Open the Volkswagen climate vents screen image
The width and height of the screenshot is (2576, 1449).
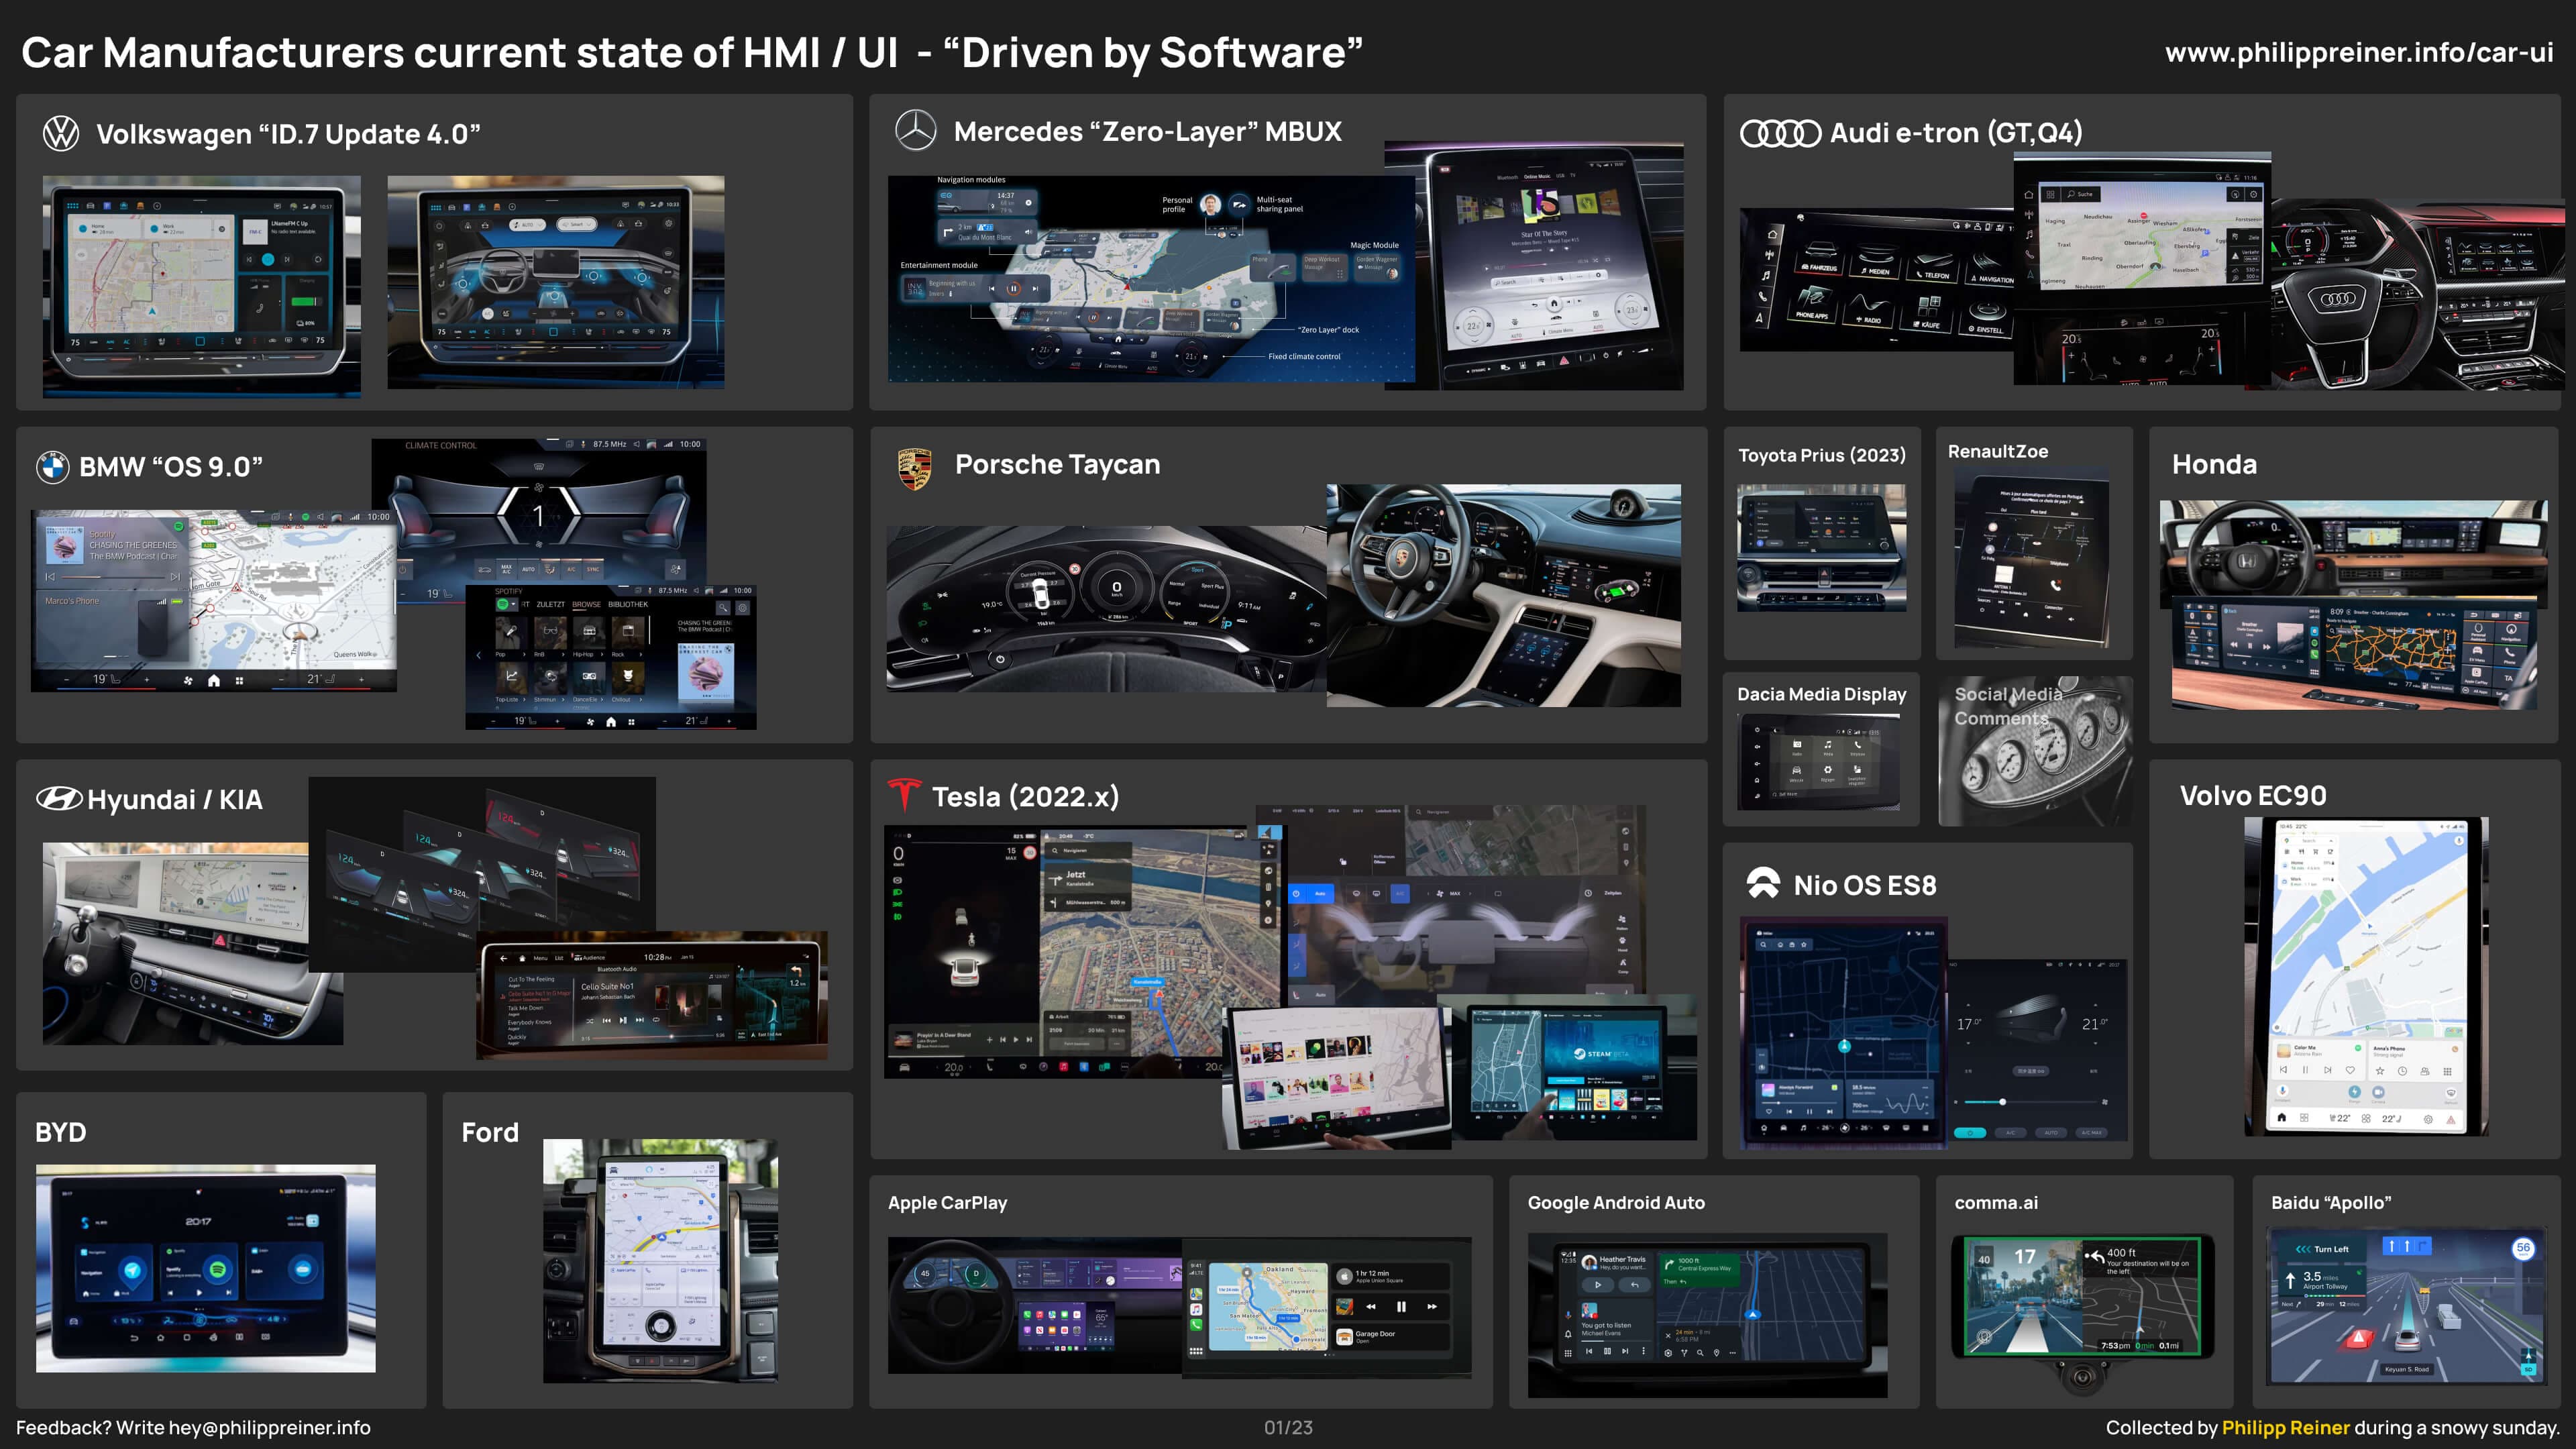point(556,282)
